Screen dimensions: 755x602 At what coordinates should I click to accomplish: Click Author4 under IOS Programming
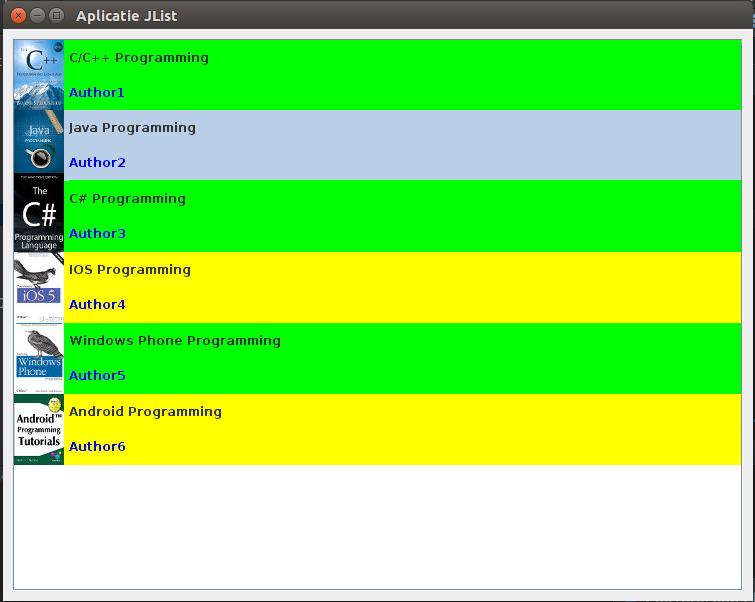[x=97, y=305]
